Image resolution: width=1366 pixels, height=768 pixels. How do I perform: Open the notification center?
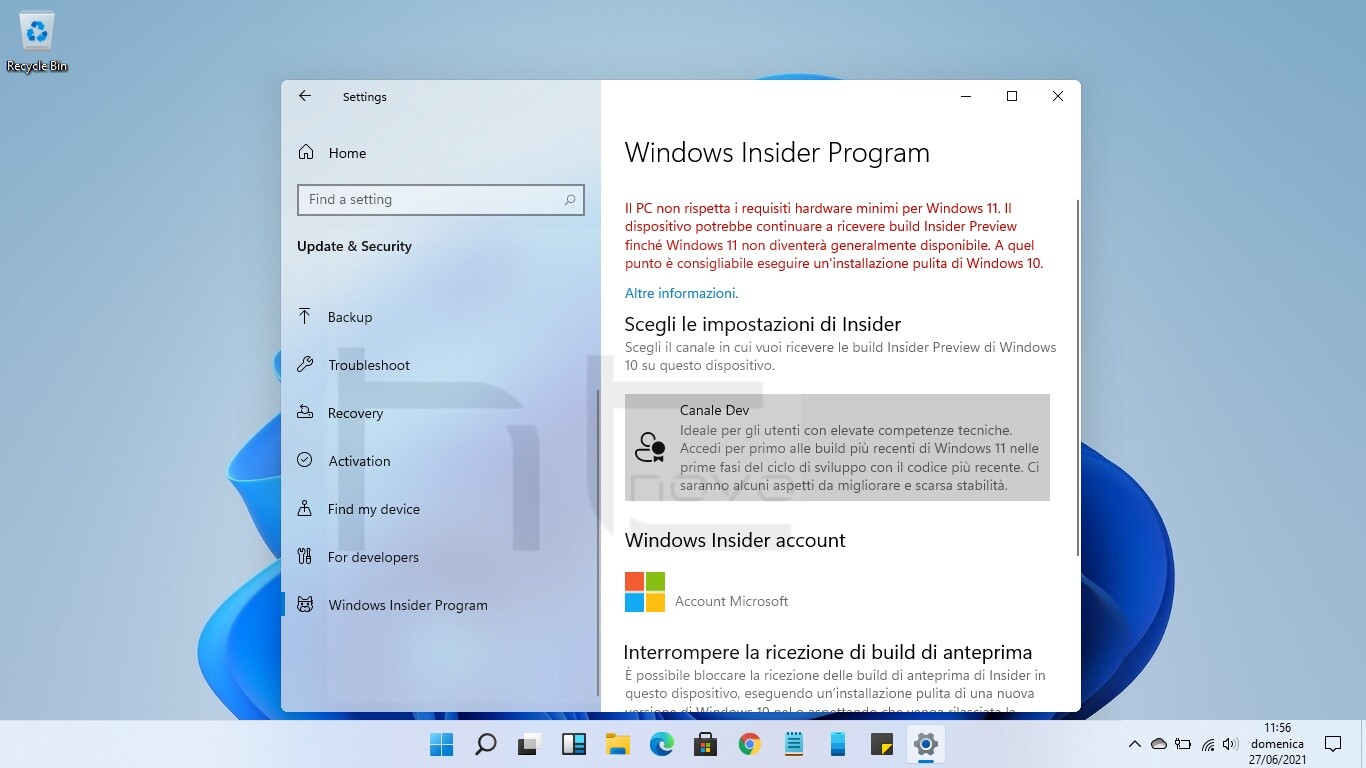(1334, 744)
